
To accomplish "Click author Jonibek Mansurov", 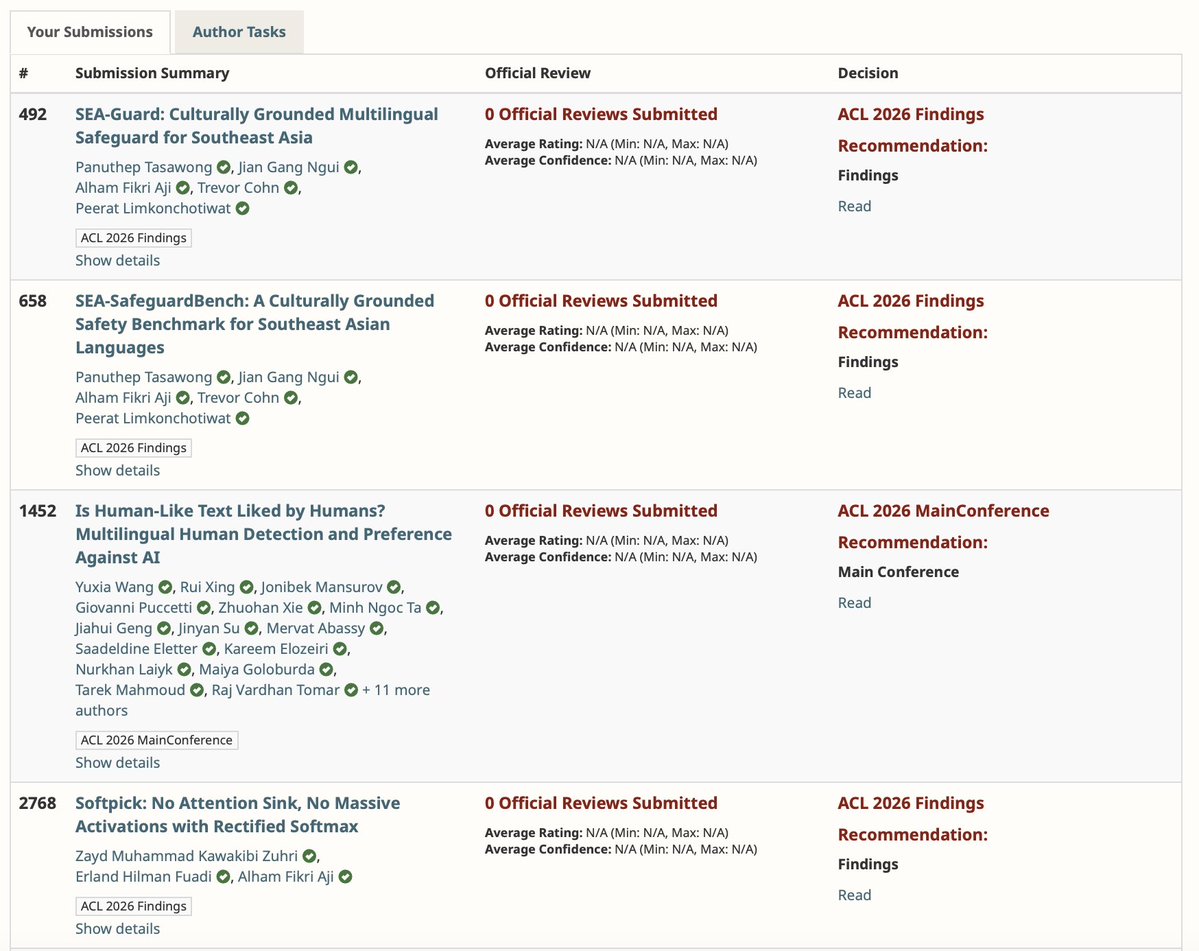I will pyautogui.click(x=321, y=586).
